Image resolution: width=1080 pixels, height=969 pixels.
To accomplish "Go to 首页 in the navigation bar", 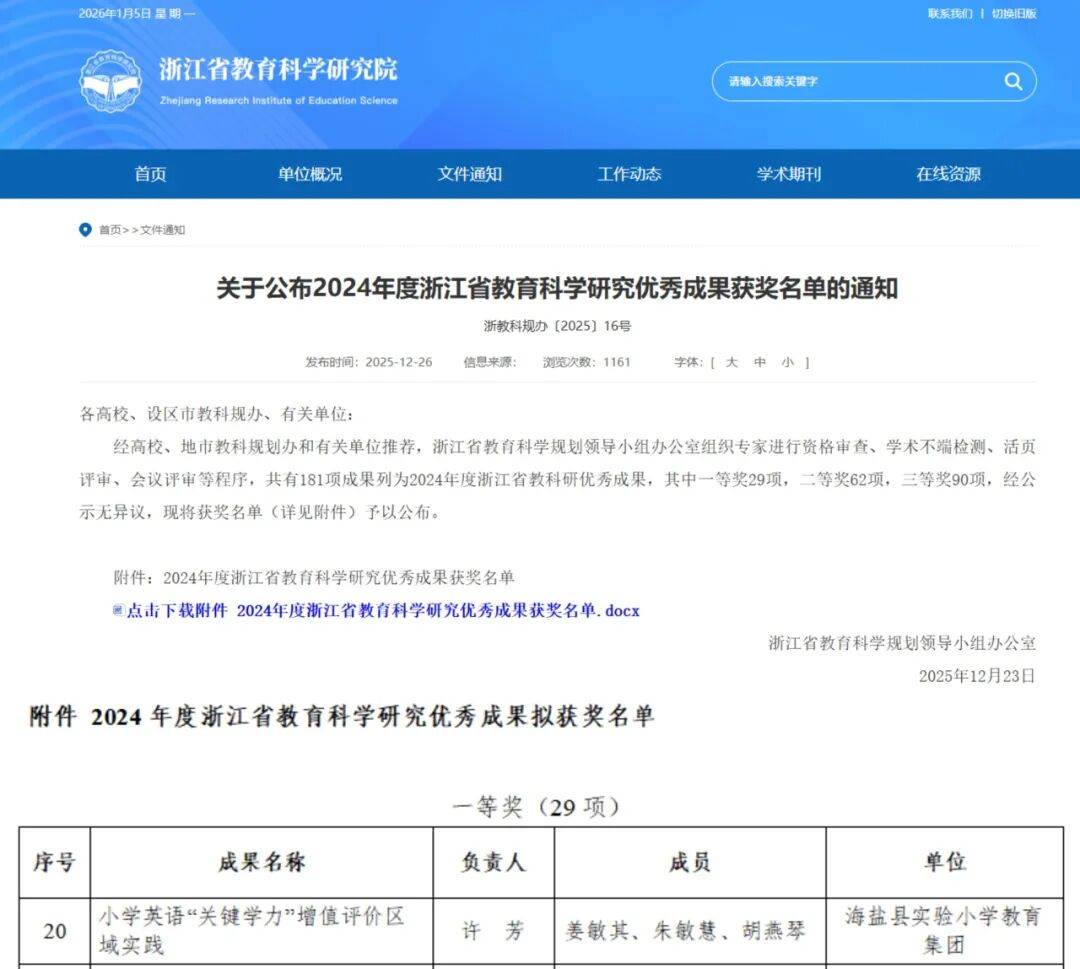I will tap(150, 174).
